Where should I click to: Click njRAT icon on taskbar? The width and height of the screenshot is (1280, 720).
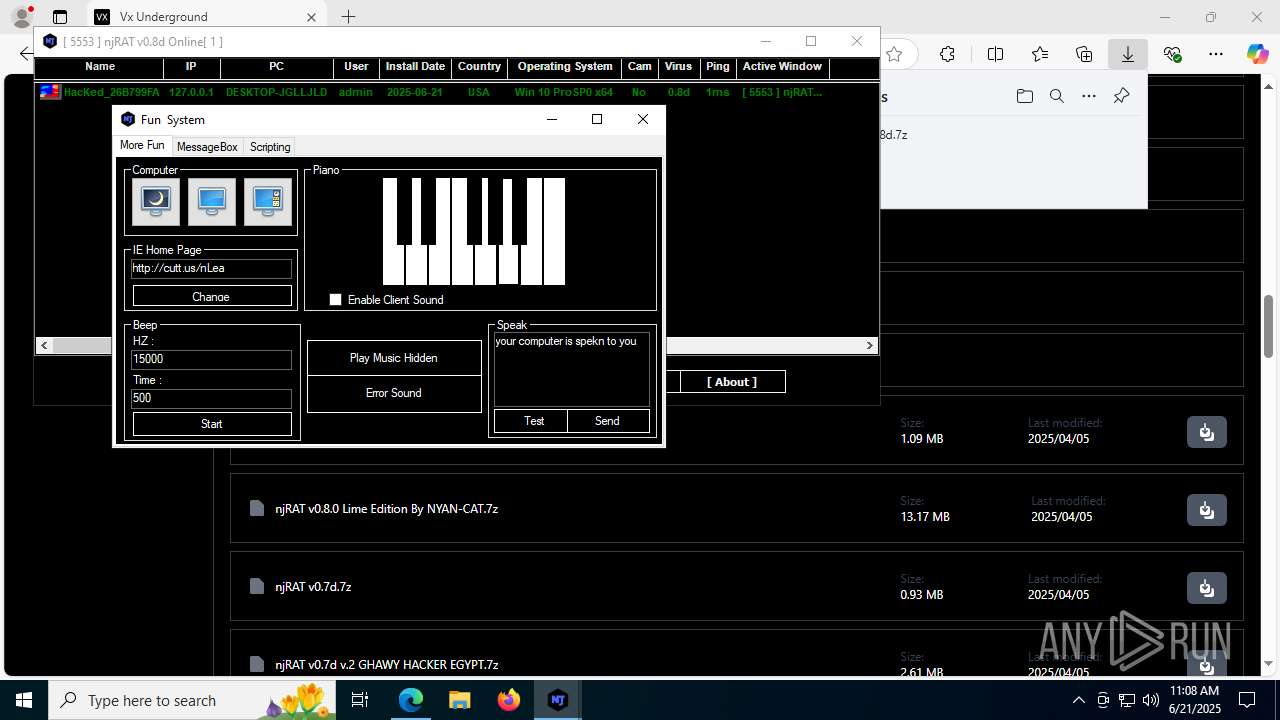(x=558, y=700)
